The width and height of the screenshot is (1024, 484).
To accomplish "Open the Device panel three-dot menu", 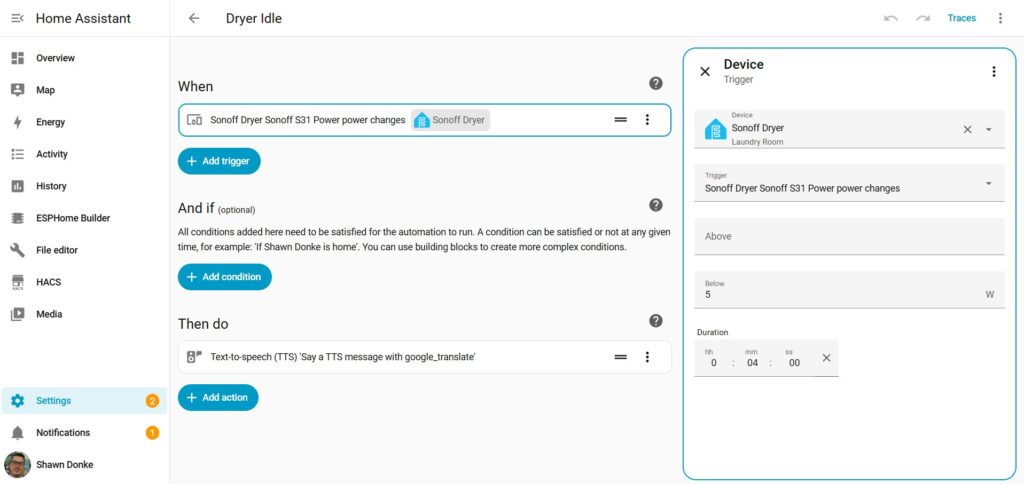I will (x=993, y=72).
